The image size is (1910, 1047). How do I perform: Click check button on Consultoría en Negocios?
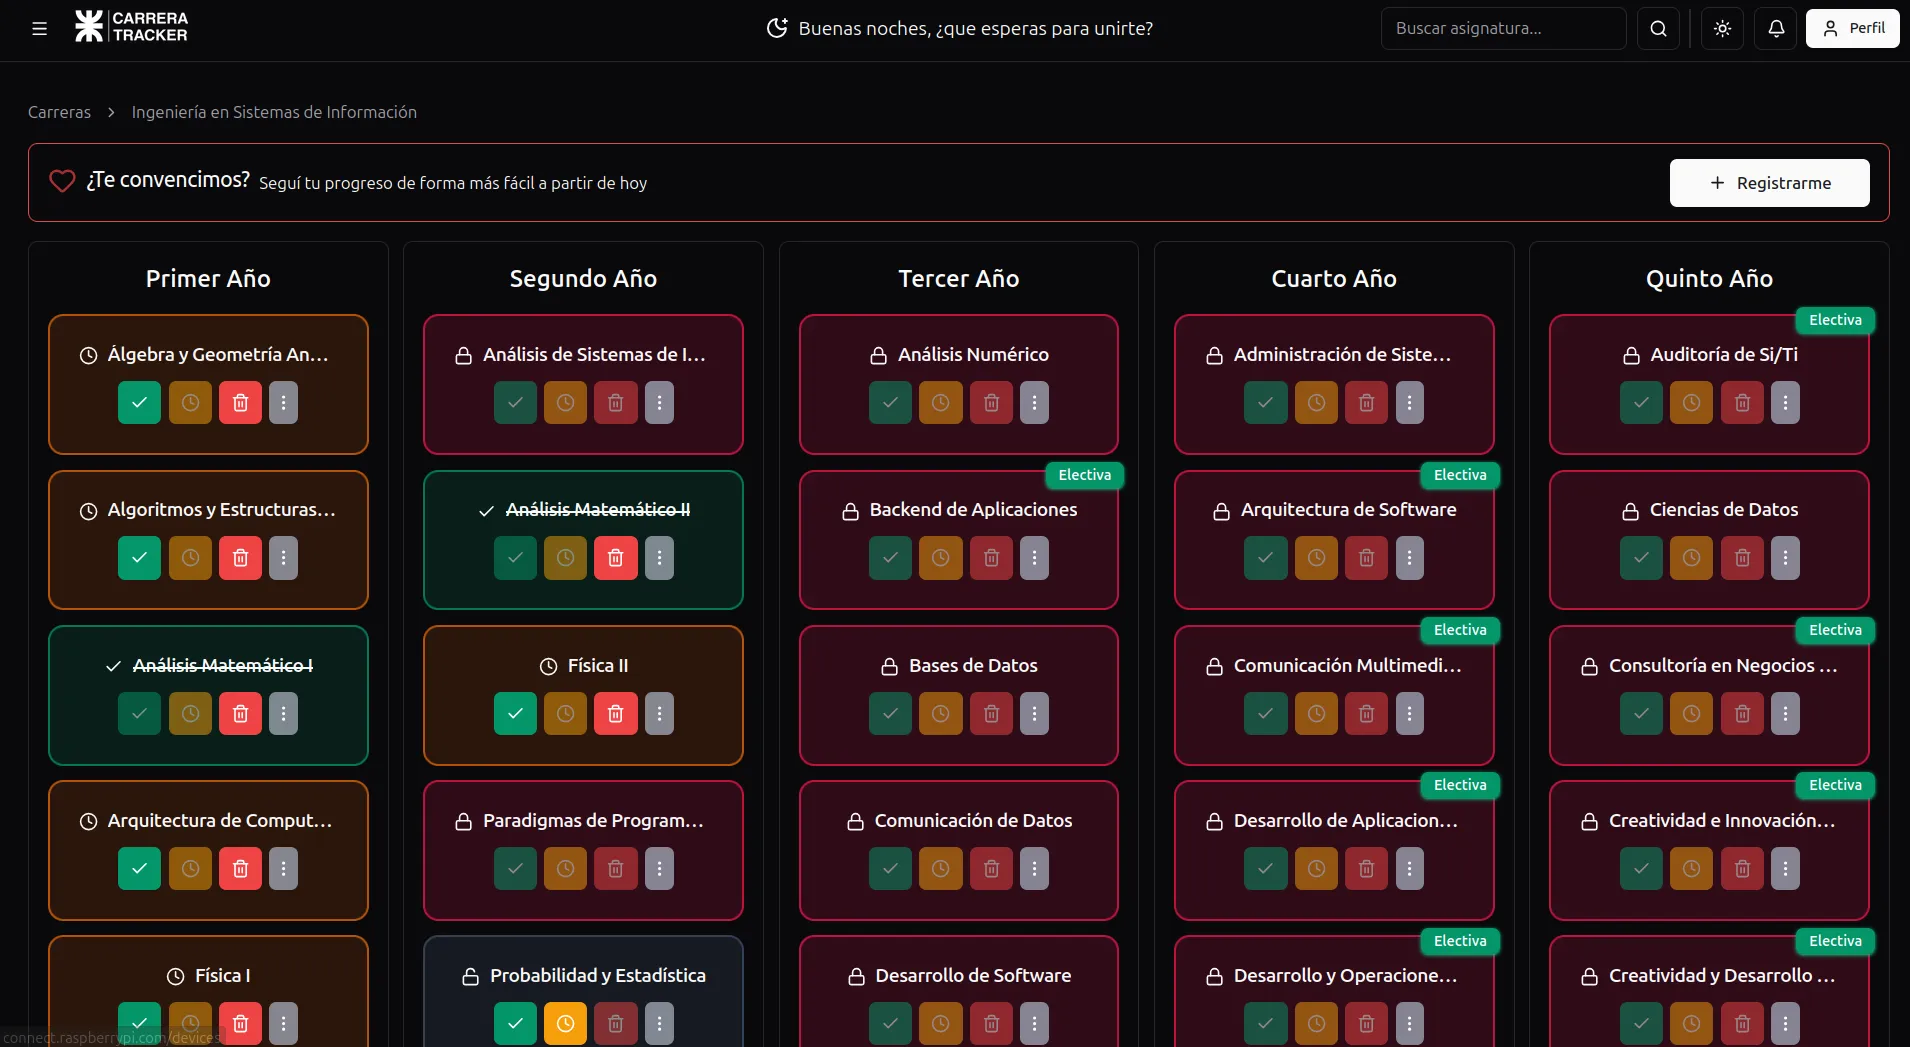coord(1641,714)
